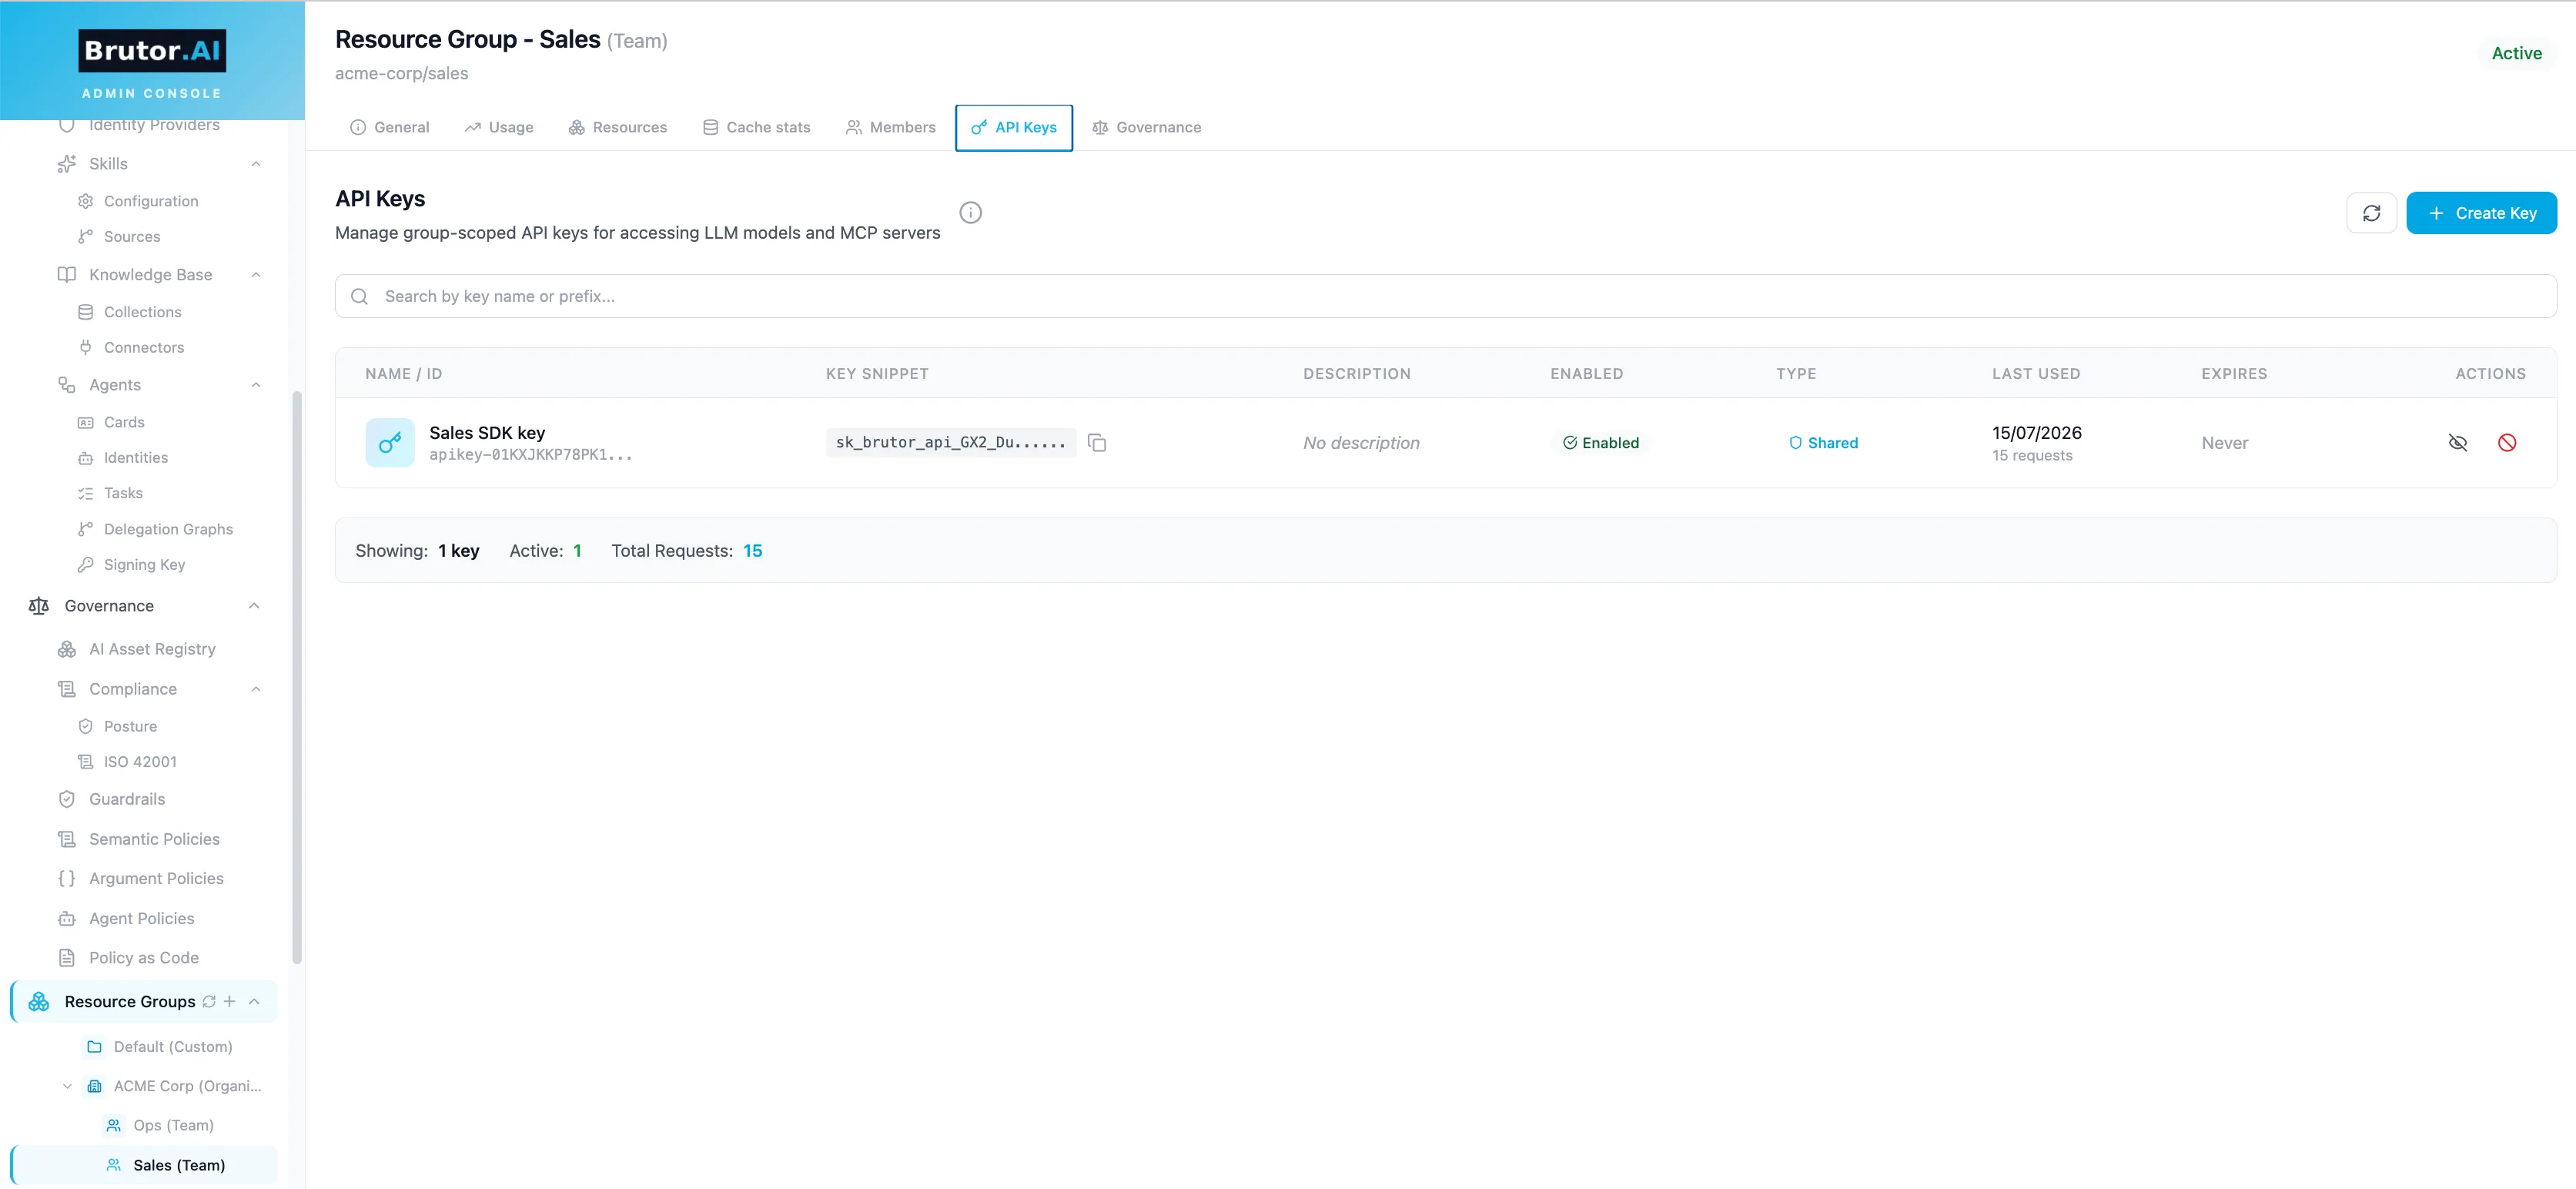Click the Sales SDK key name
This screenshot has height=1189, width=2576.
(x=487, y=433)
